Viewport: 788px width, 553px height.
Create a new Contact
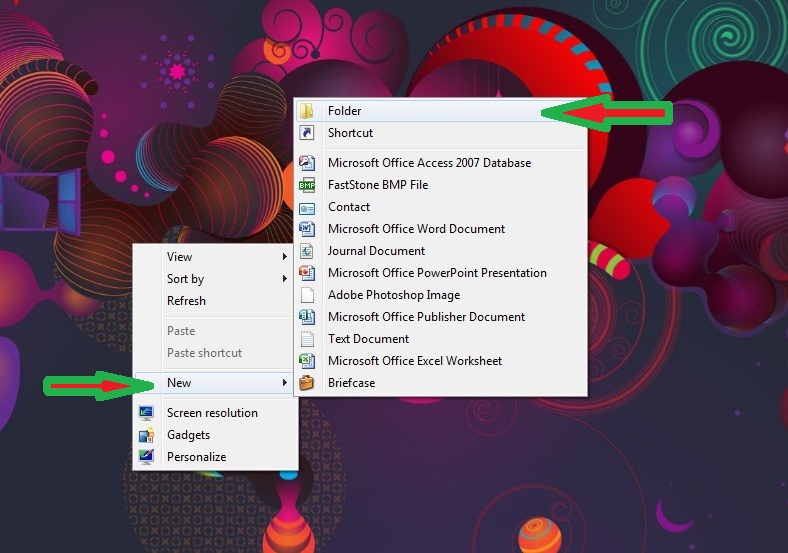[x=440, y=207]
